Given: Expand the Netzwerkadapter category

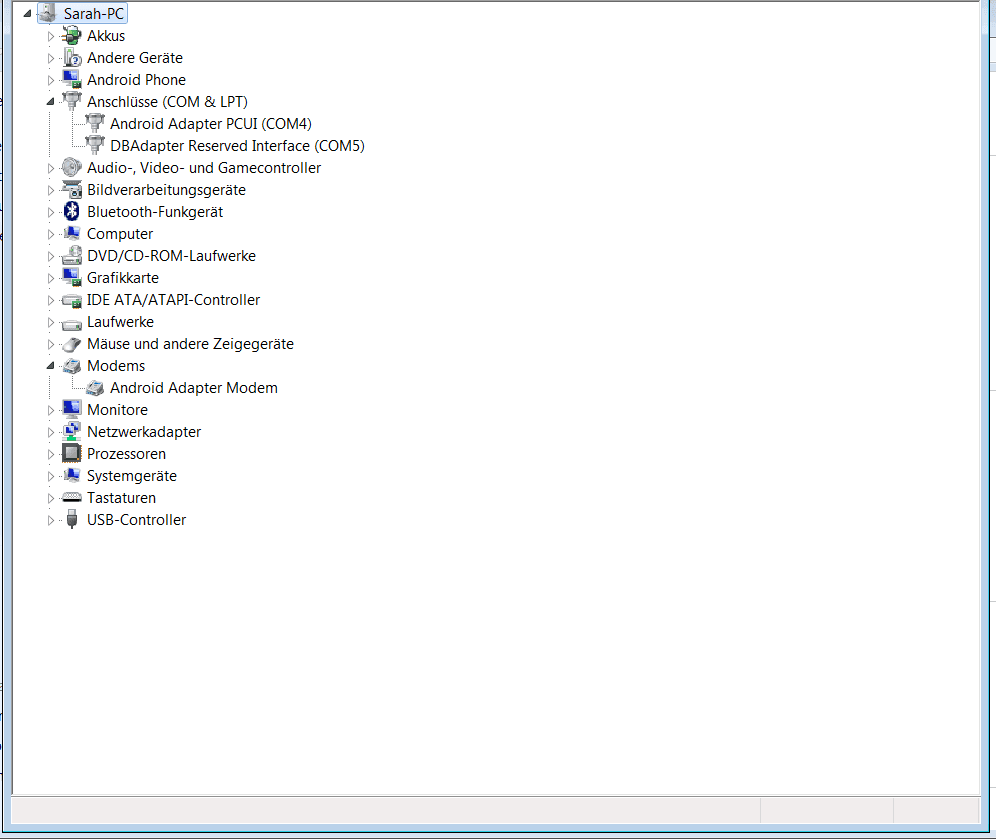Looking at the screenshot, I should 51,432.
